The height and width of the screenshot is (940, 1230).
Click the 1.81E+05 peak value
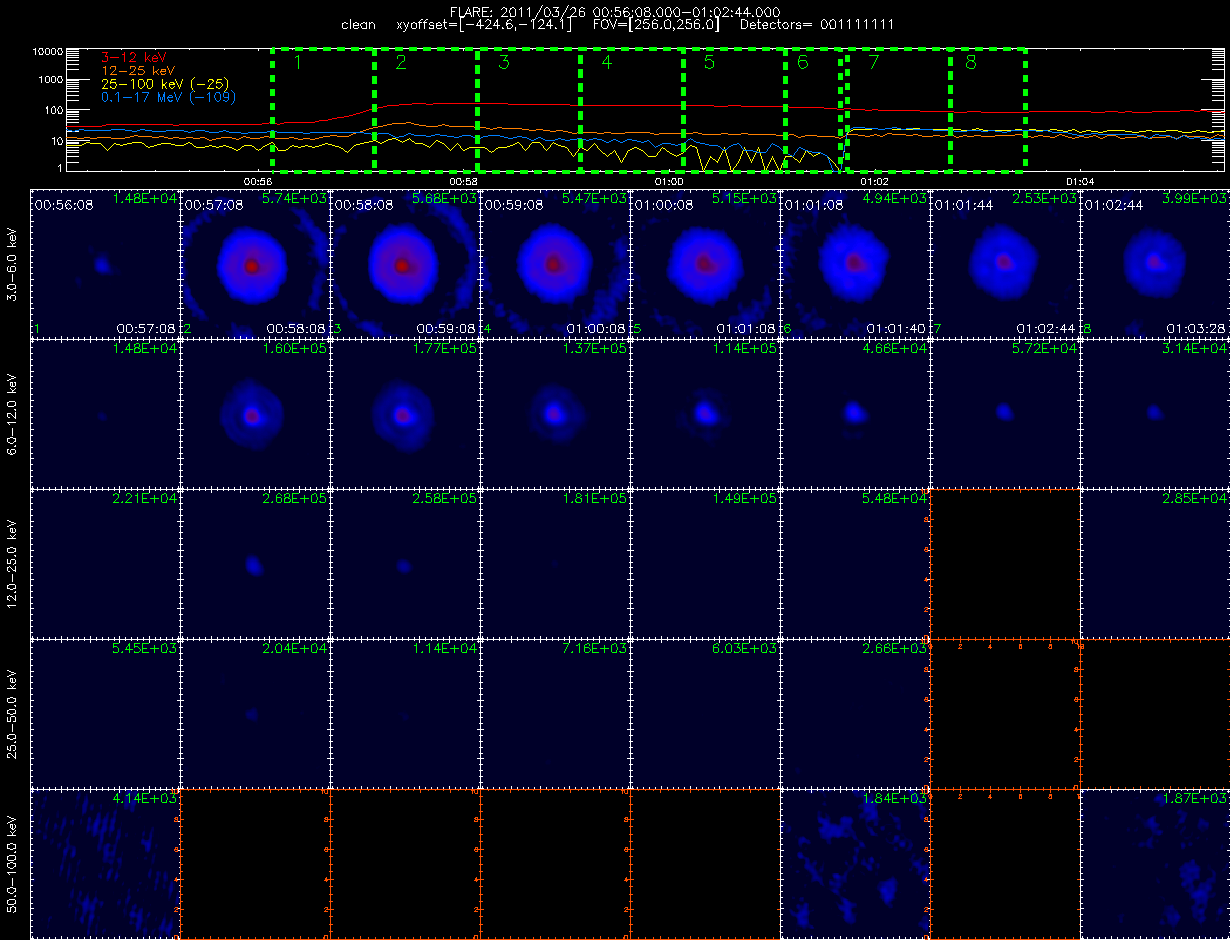(595, 498)
